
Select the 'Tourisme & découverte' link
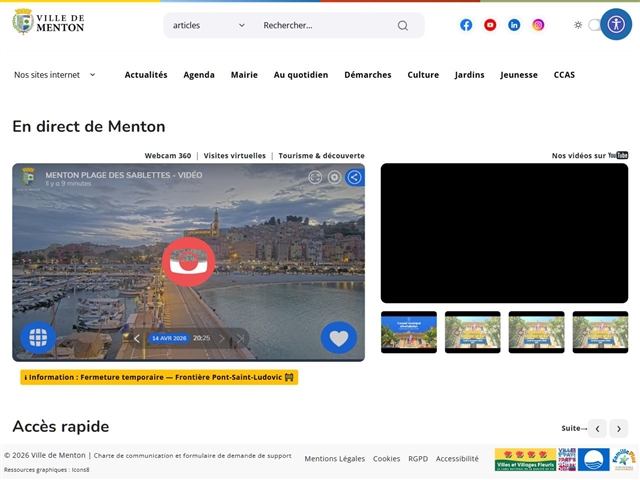(x=322, y=156)
